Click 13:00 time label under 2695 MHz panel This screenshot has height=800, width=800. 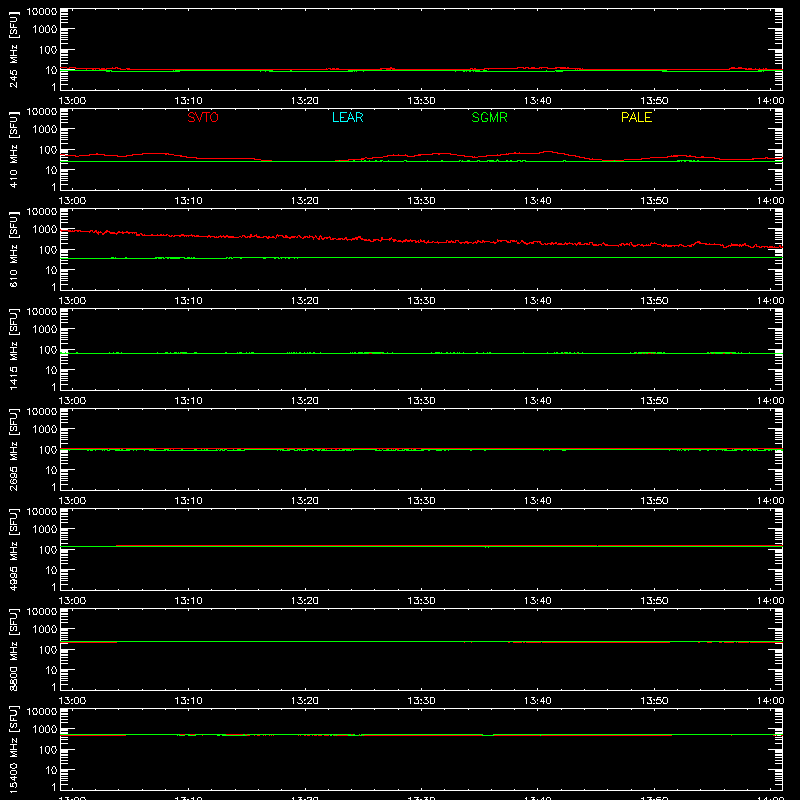pyautogui.click(x=72, y=501)
